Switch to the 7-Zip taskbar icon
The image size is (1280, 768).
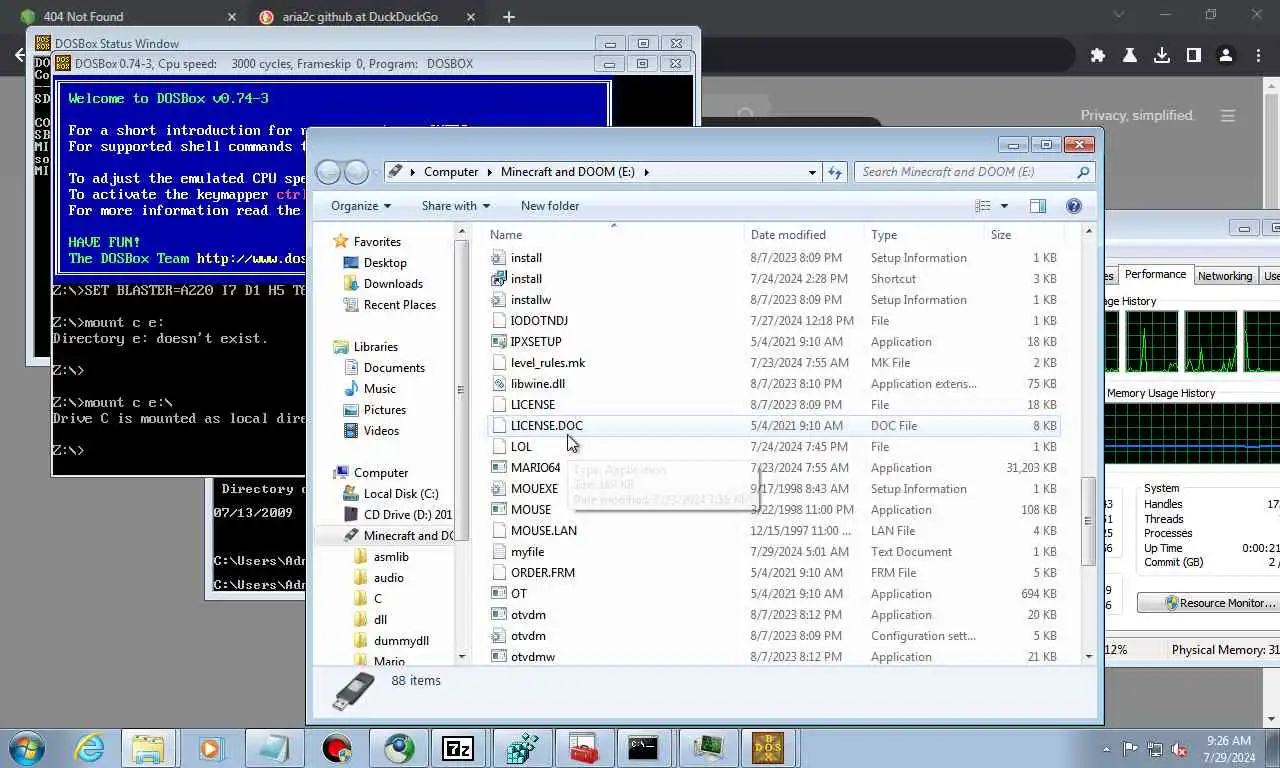[458, 748]
